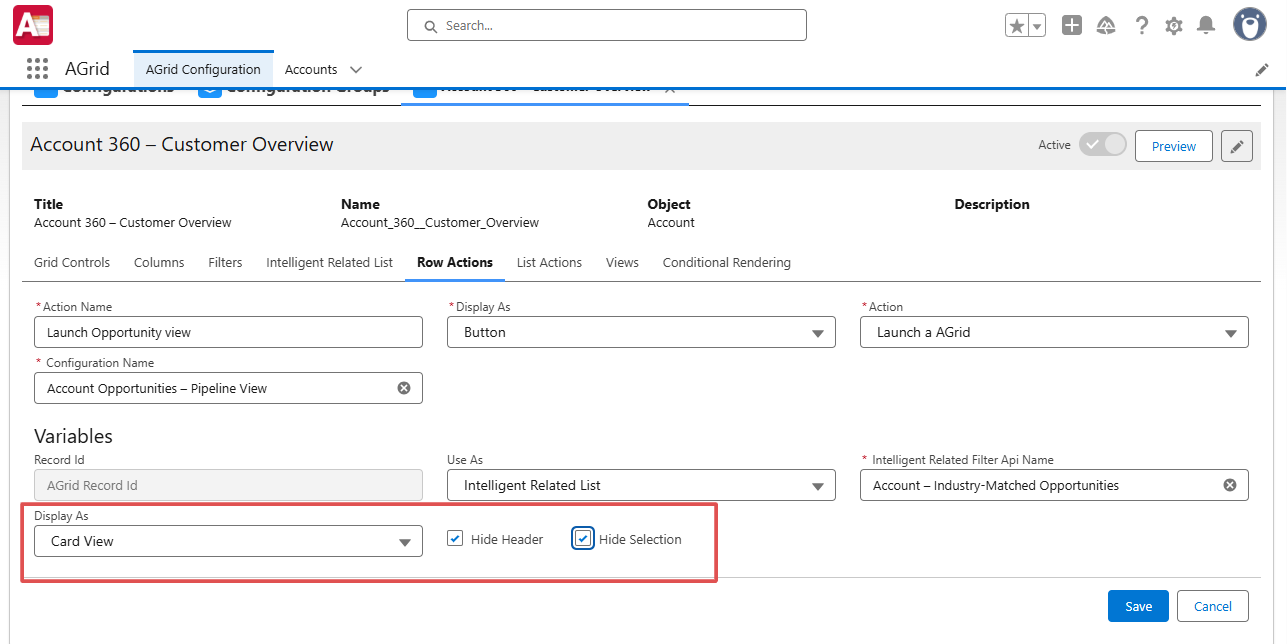Click the pencil edit button next to Preview

point(1237,146)
